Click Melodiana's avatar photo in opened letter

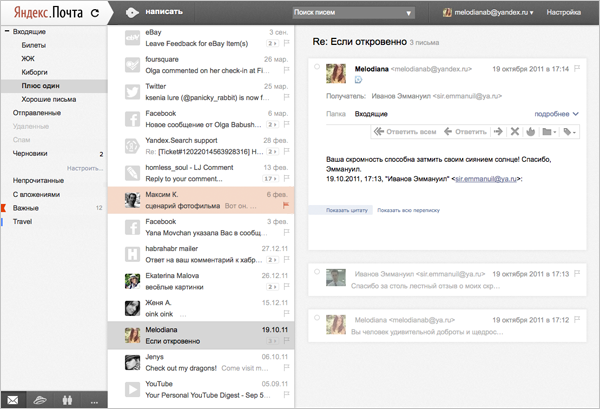(x=336, y=73)
